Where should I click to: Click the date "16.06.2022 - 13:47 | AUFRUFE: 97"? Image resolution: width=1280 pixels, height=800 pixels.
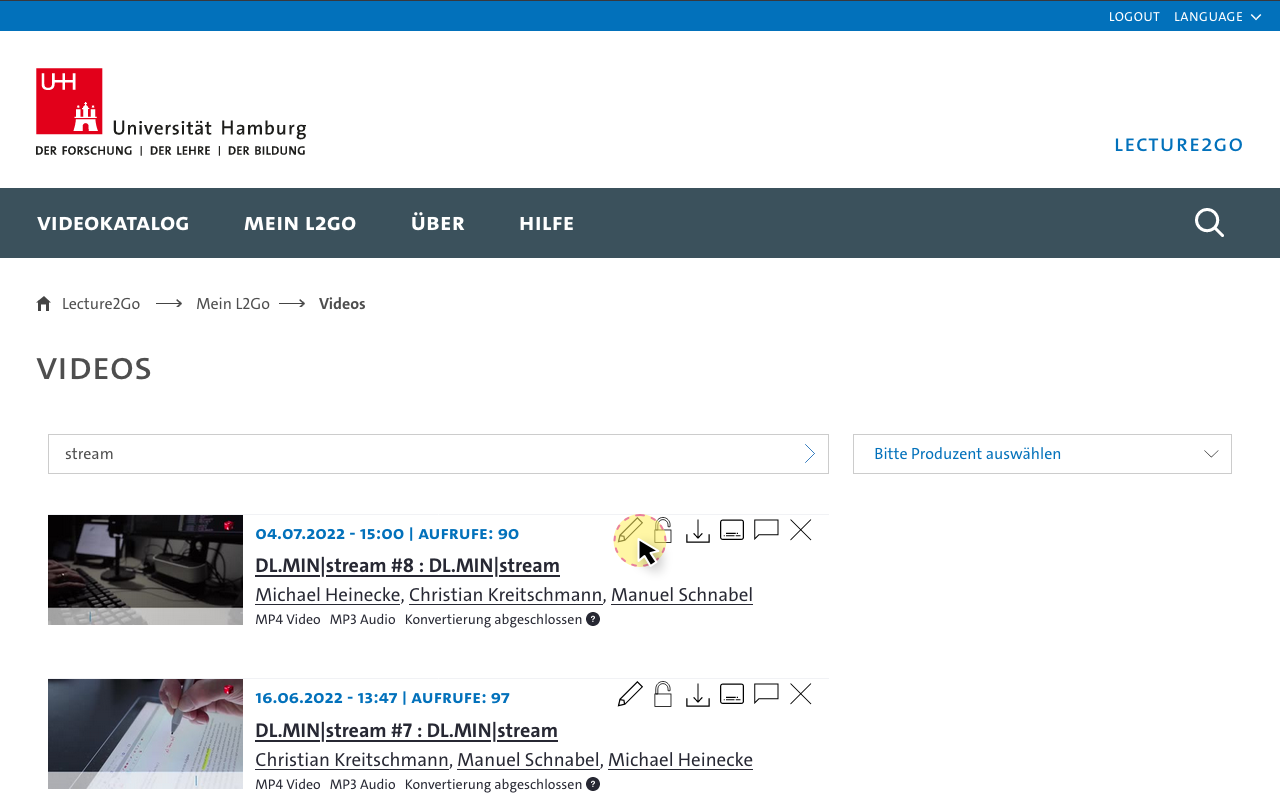tap(382, 698)
